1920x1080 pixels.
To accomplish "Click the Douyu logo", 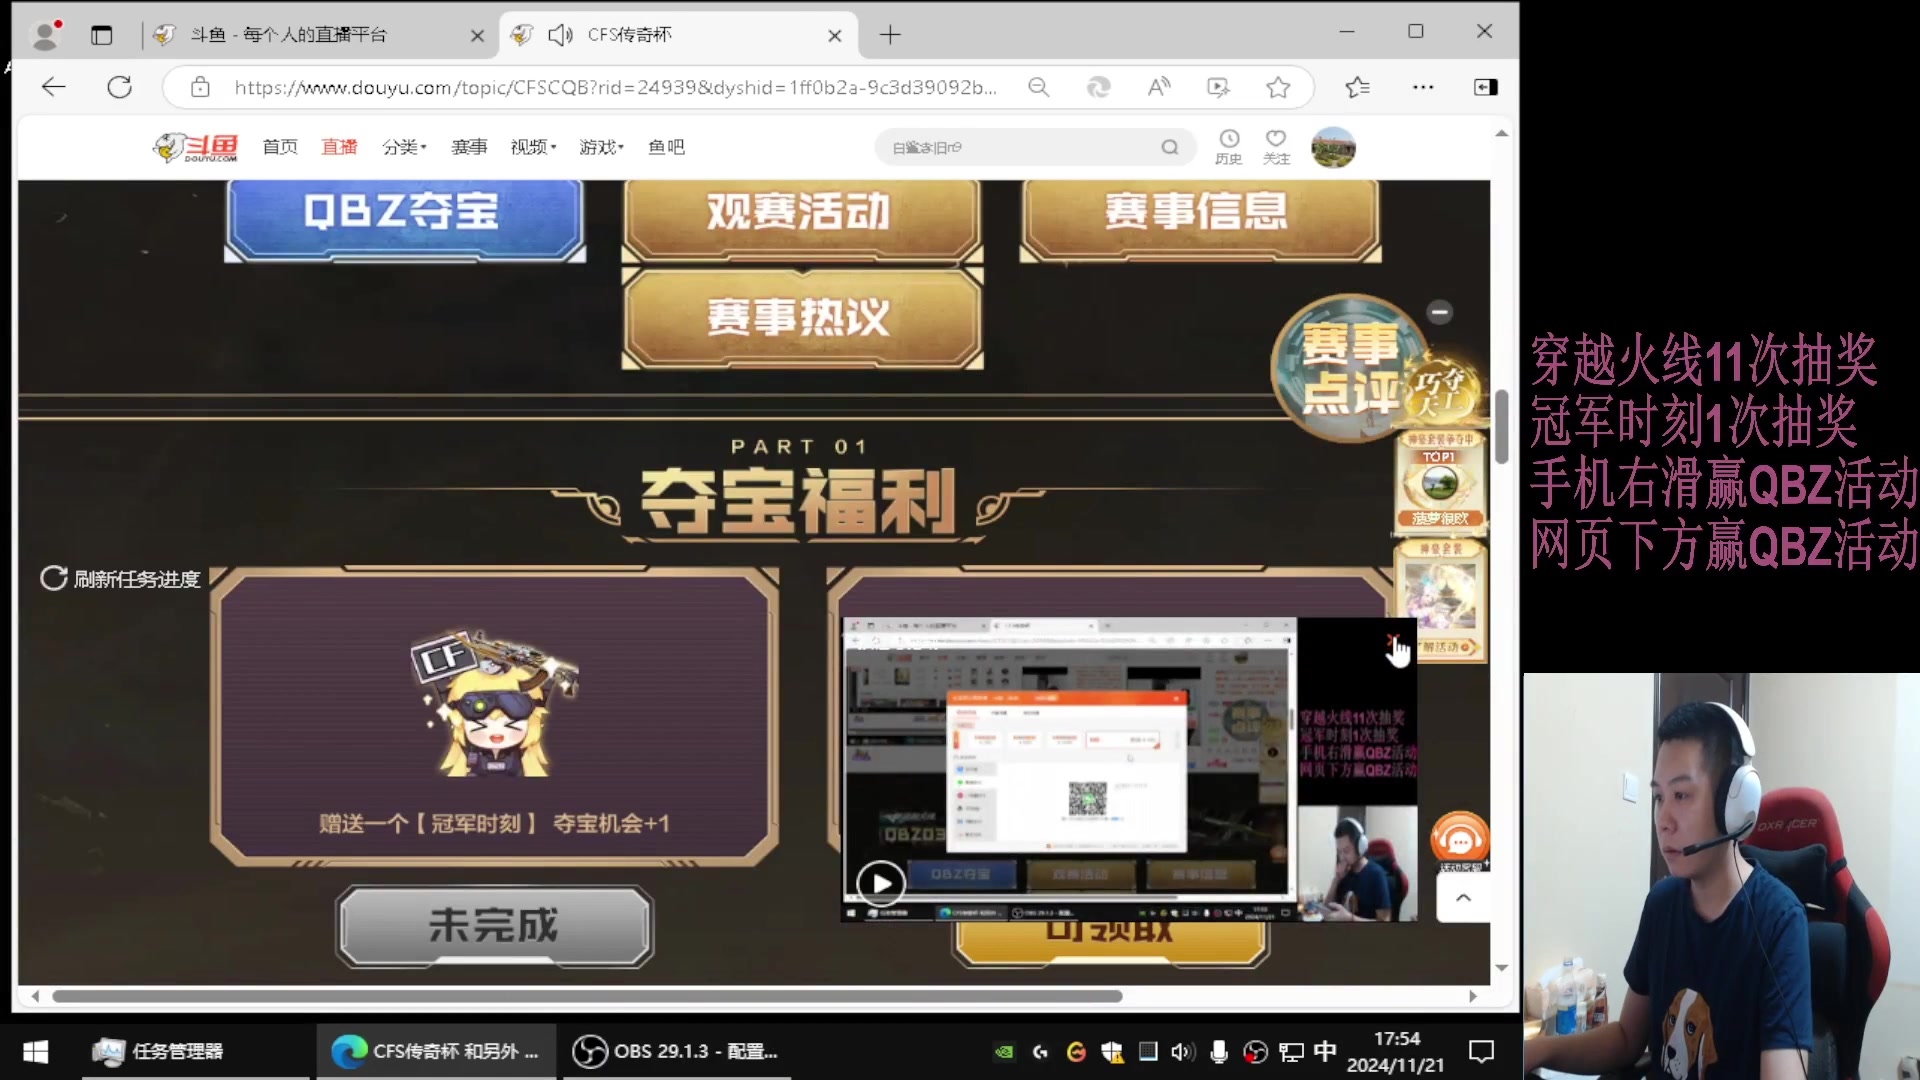I will point(195,147).
